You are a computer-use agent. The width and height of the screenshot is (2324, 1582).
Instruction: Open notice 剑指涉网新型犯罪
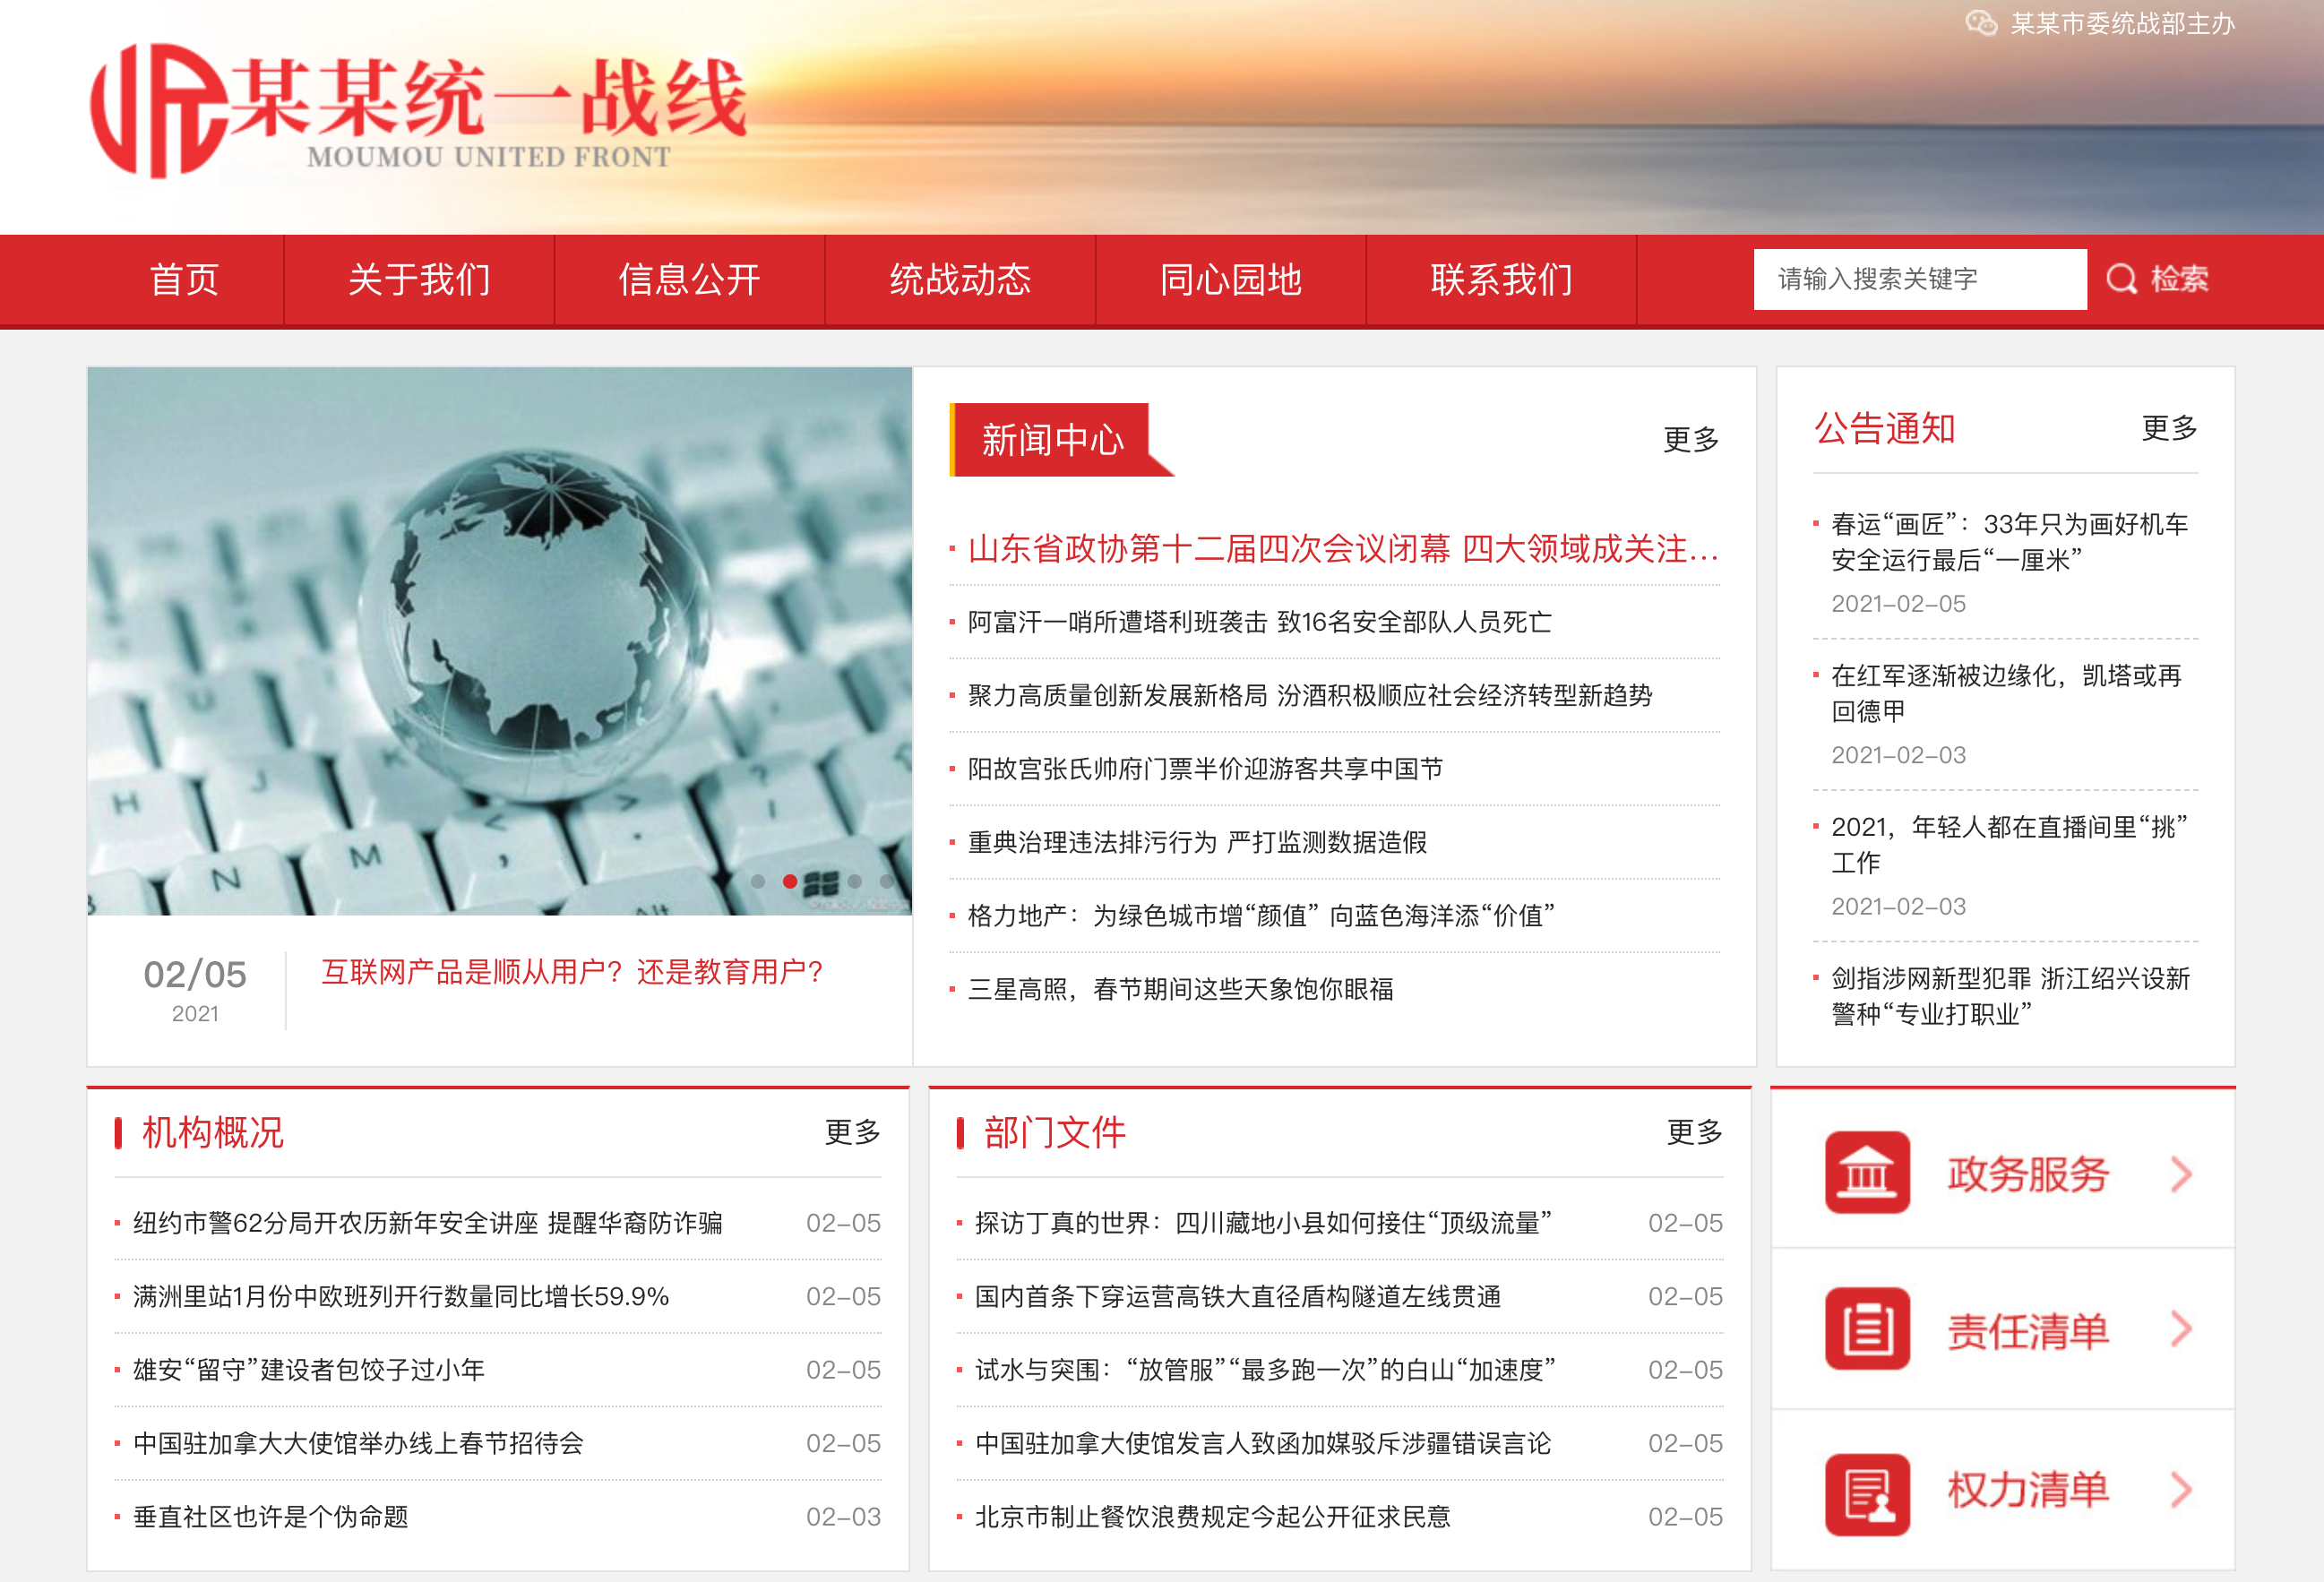pyautogui.click(x=2010, y=996)
